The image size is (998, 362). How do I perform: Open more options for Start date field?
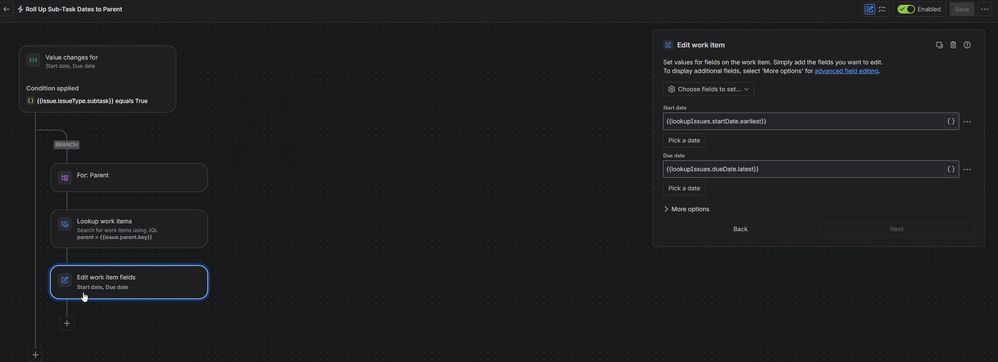tap(967, 121)
